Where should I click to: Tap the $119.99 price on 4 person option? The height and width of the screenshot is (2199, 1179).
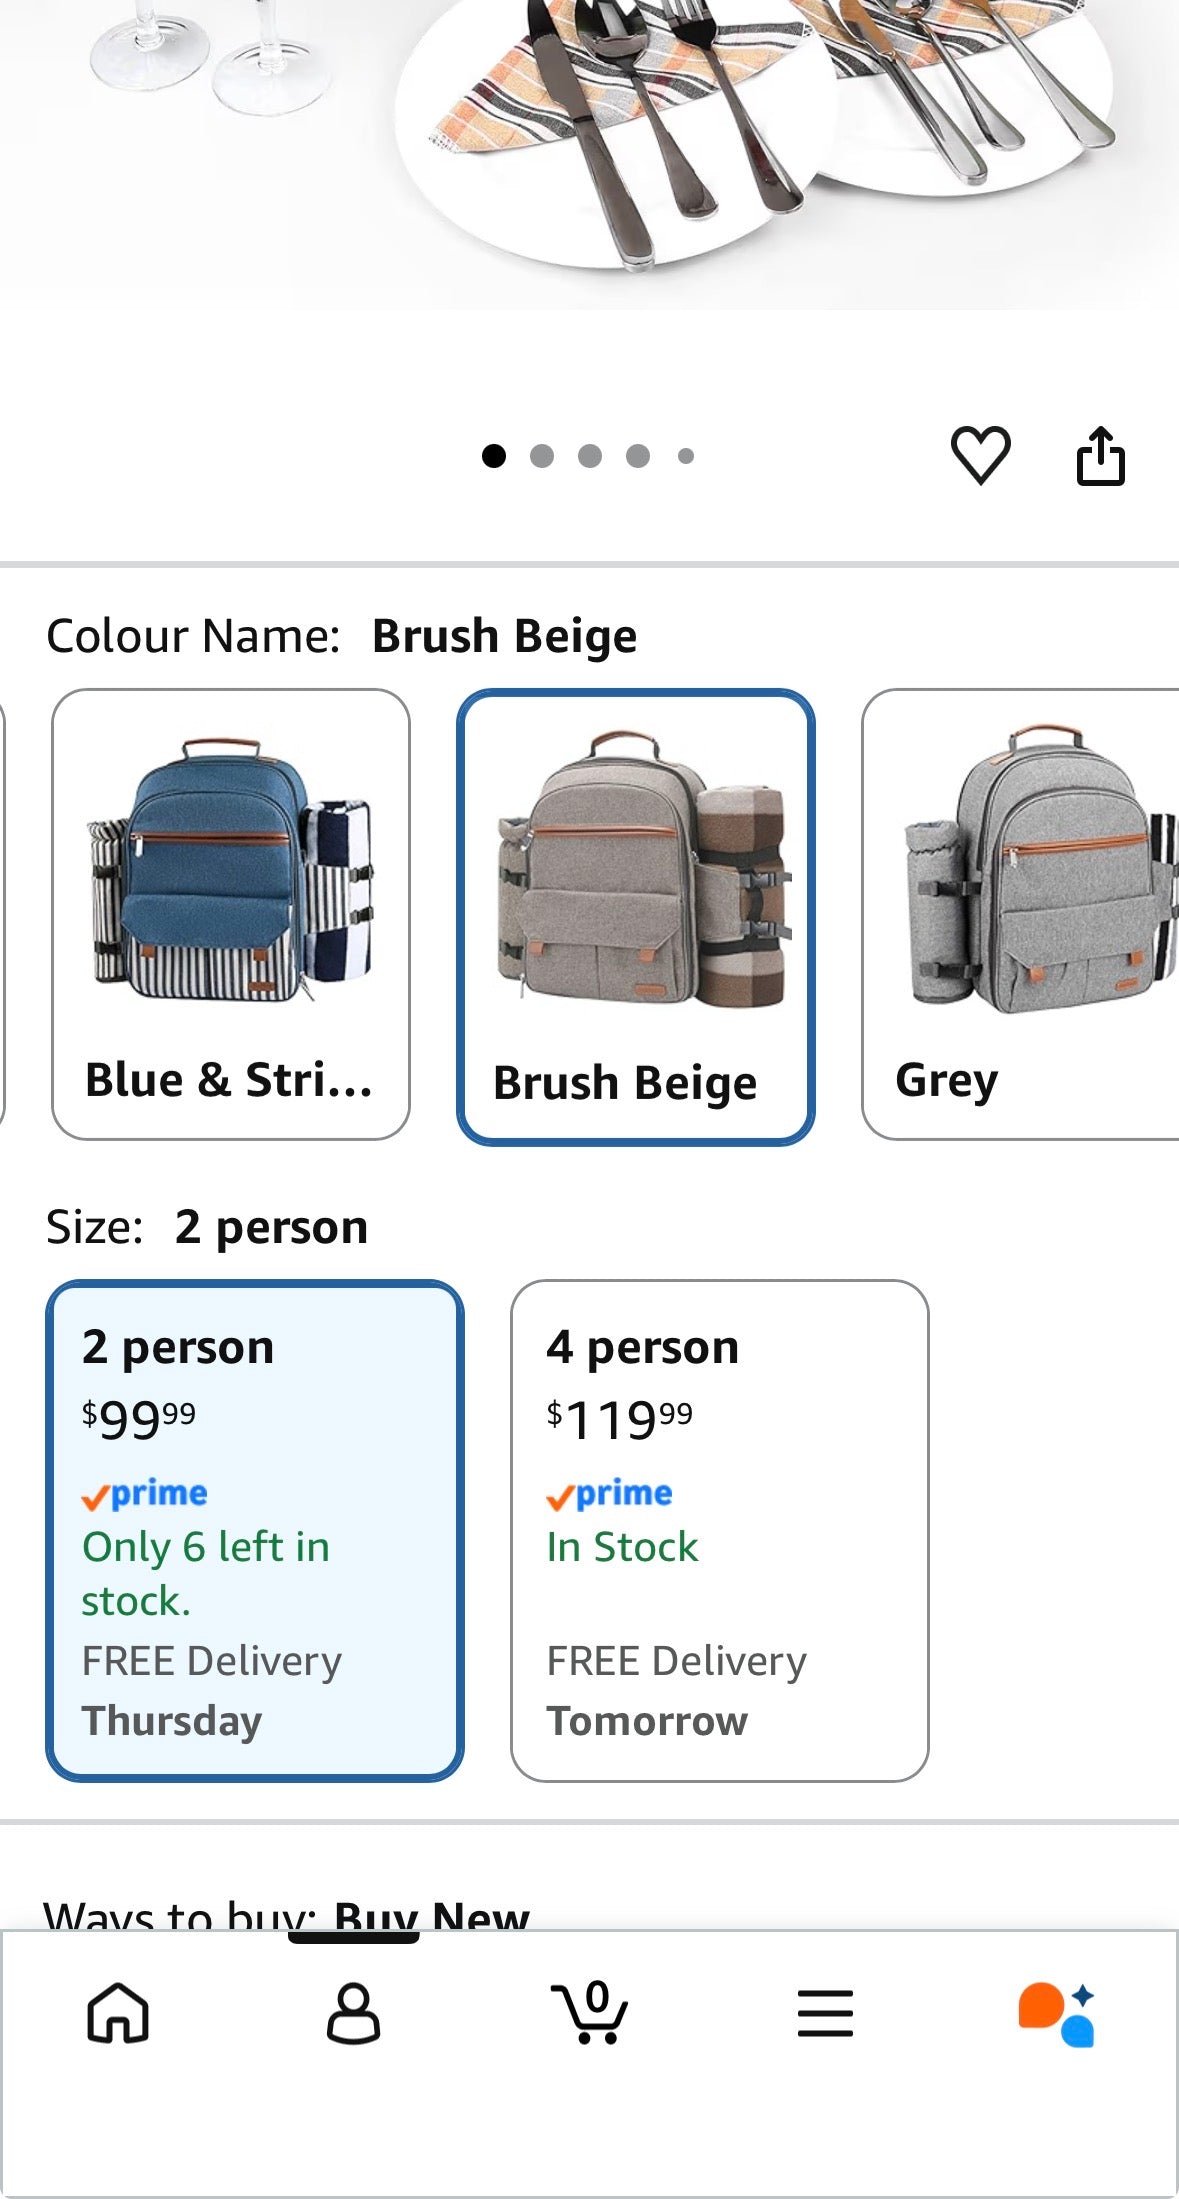point(619,1418)
